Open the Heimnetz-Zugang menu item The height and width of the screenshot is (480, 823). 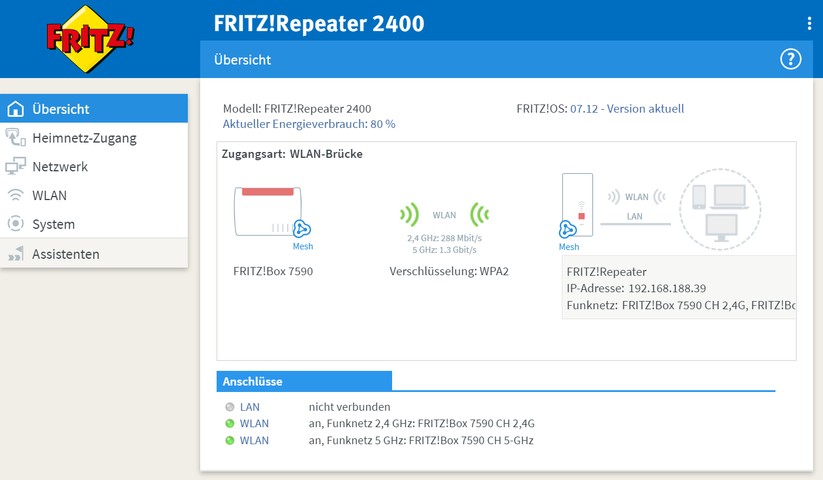[84, 138]
